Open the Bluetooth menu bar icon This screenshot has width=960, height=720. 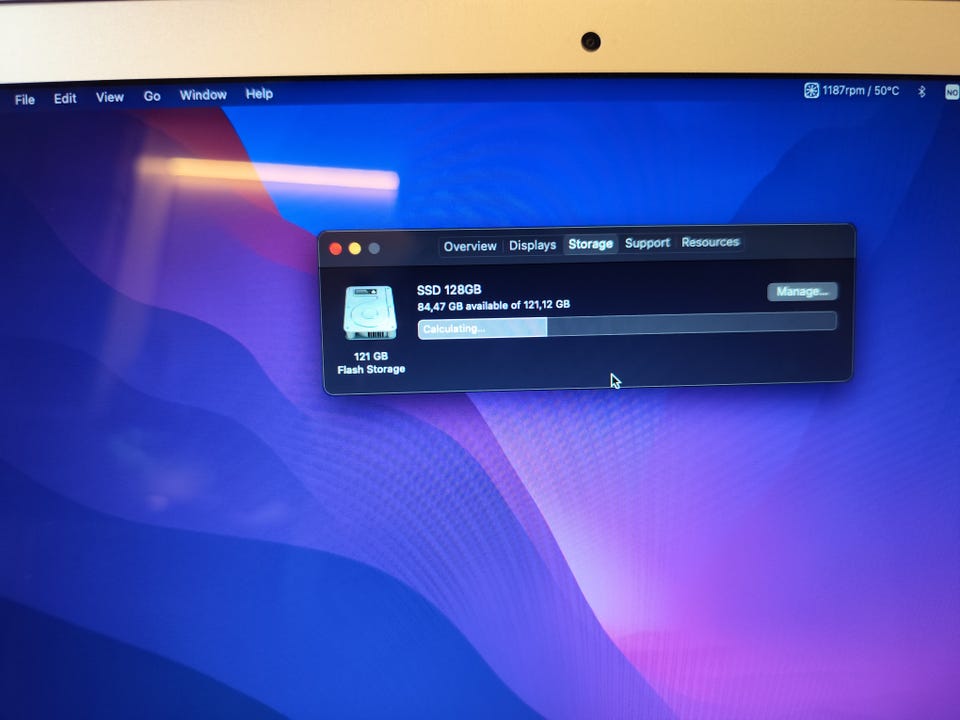(921, 91)
